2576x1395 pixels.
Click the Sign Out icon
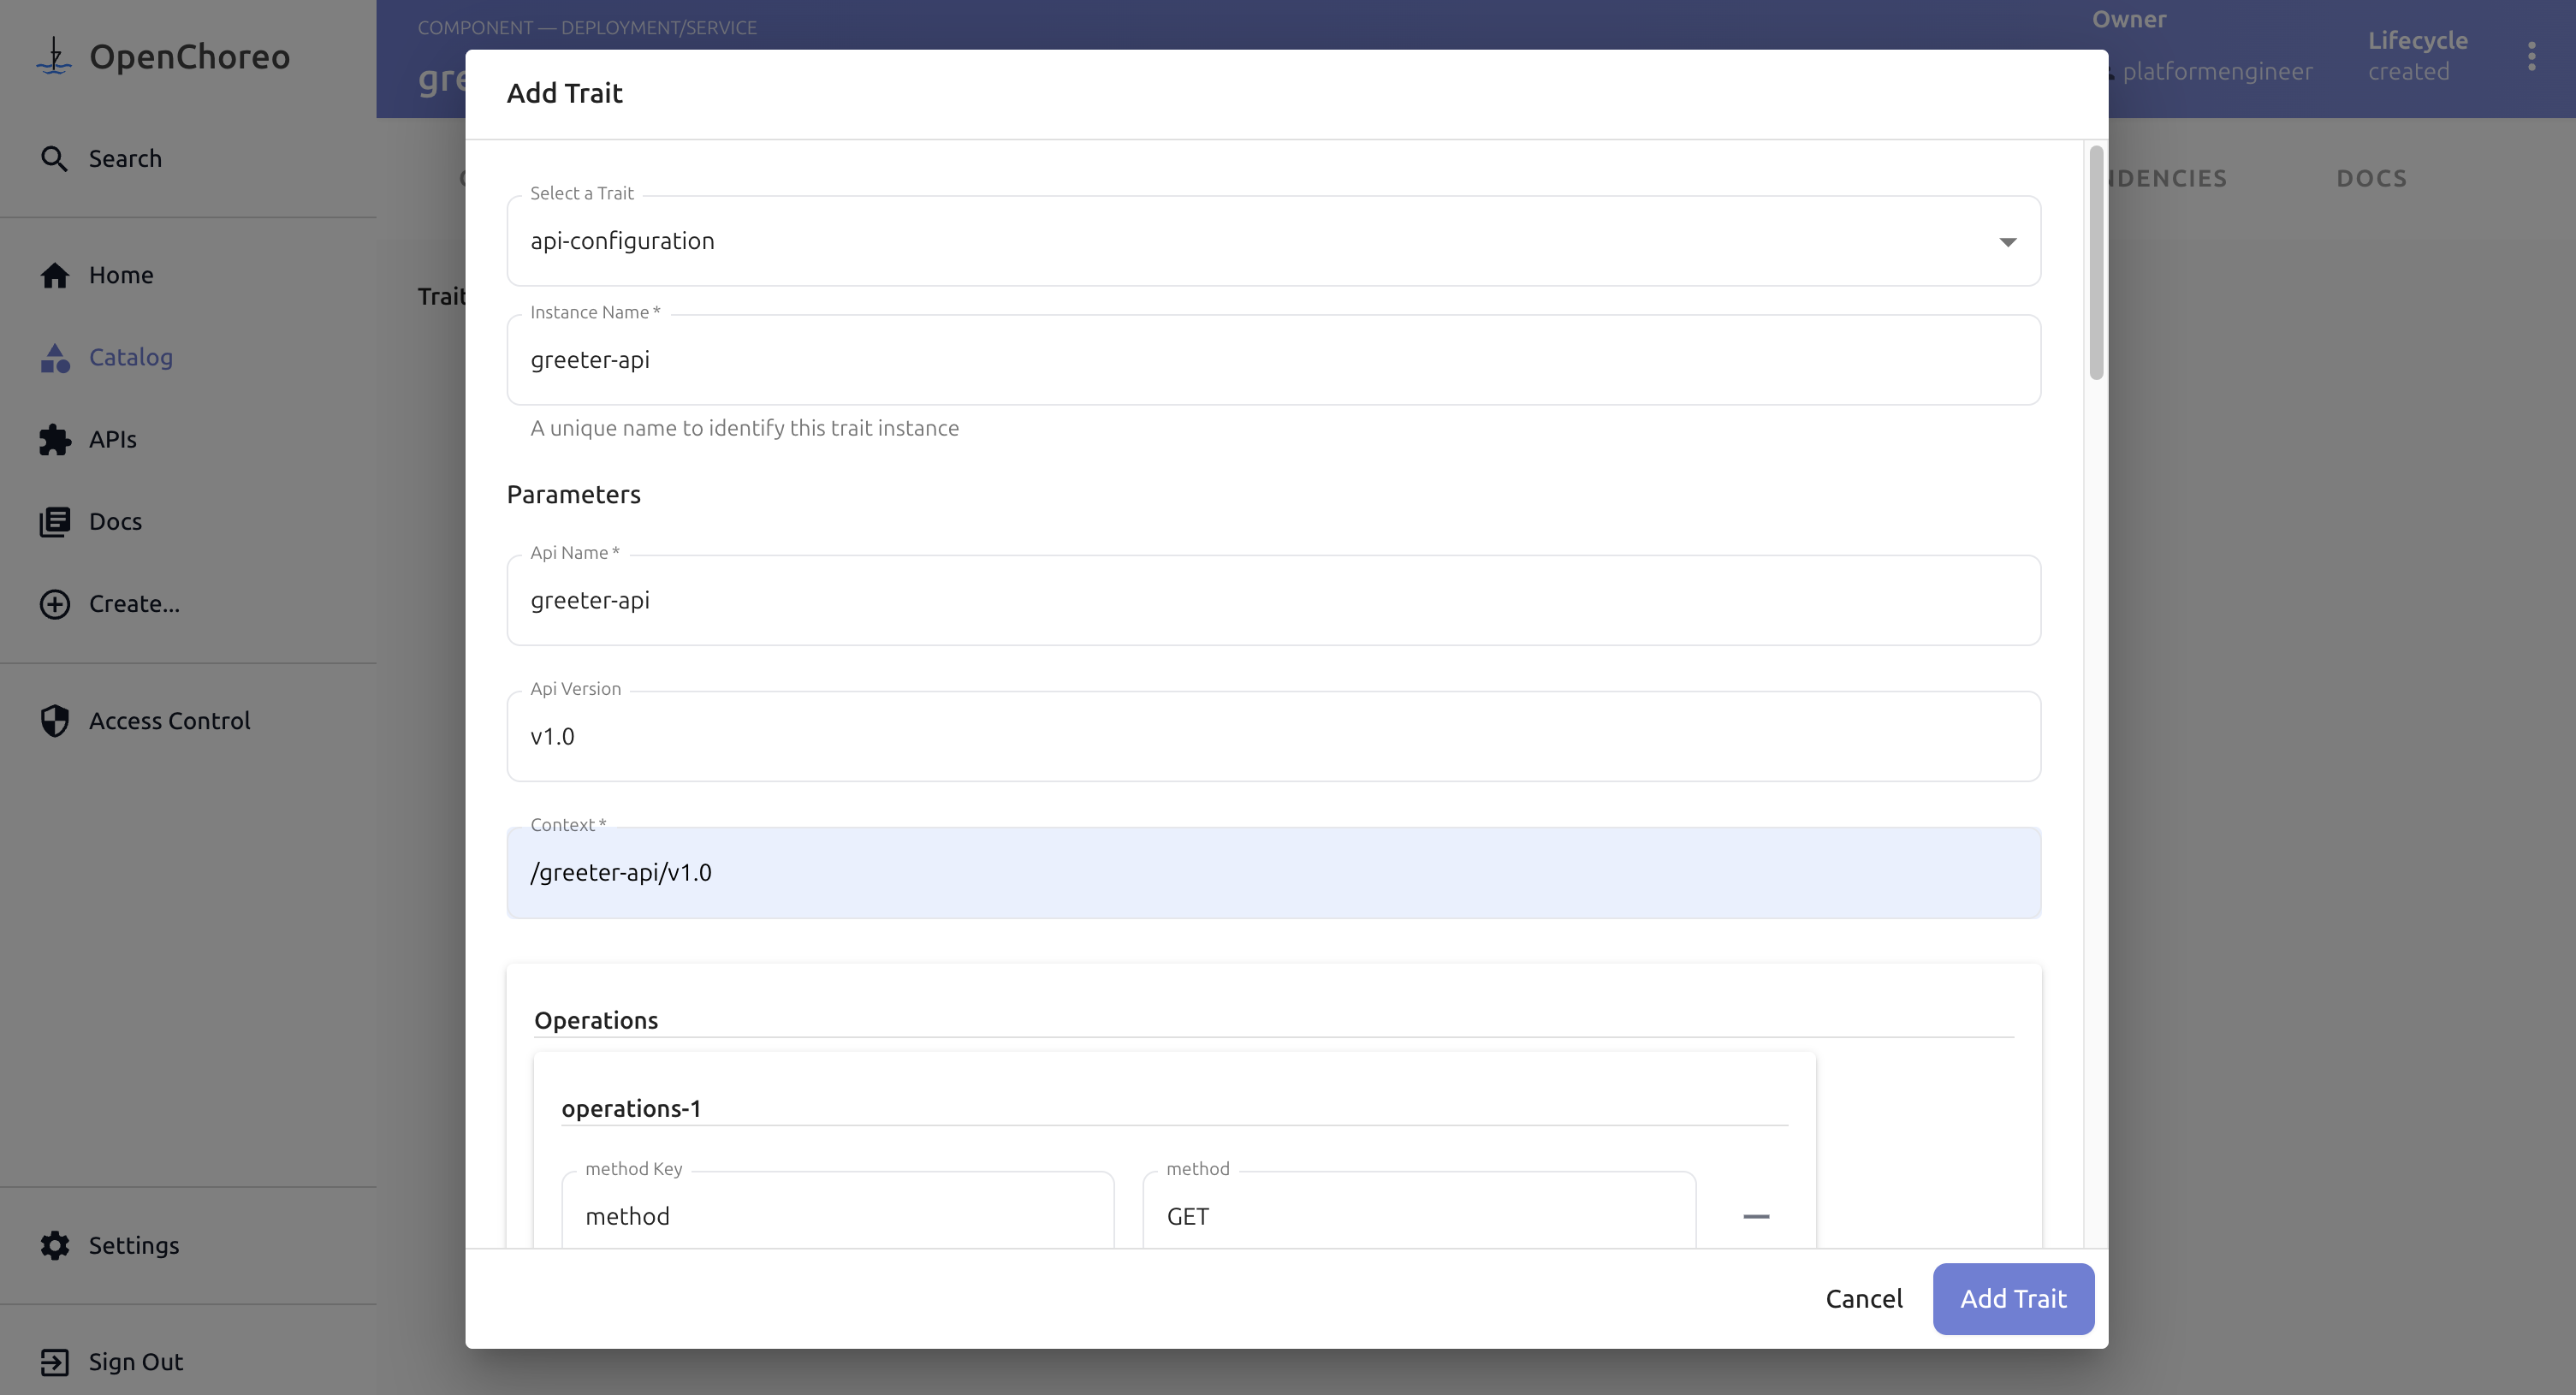pyautogui.click(x=54, y=1361)
